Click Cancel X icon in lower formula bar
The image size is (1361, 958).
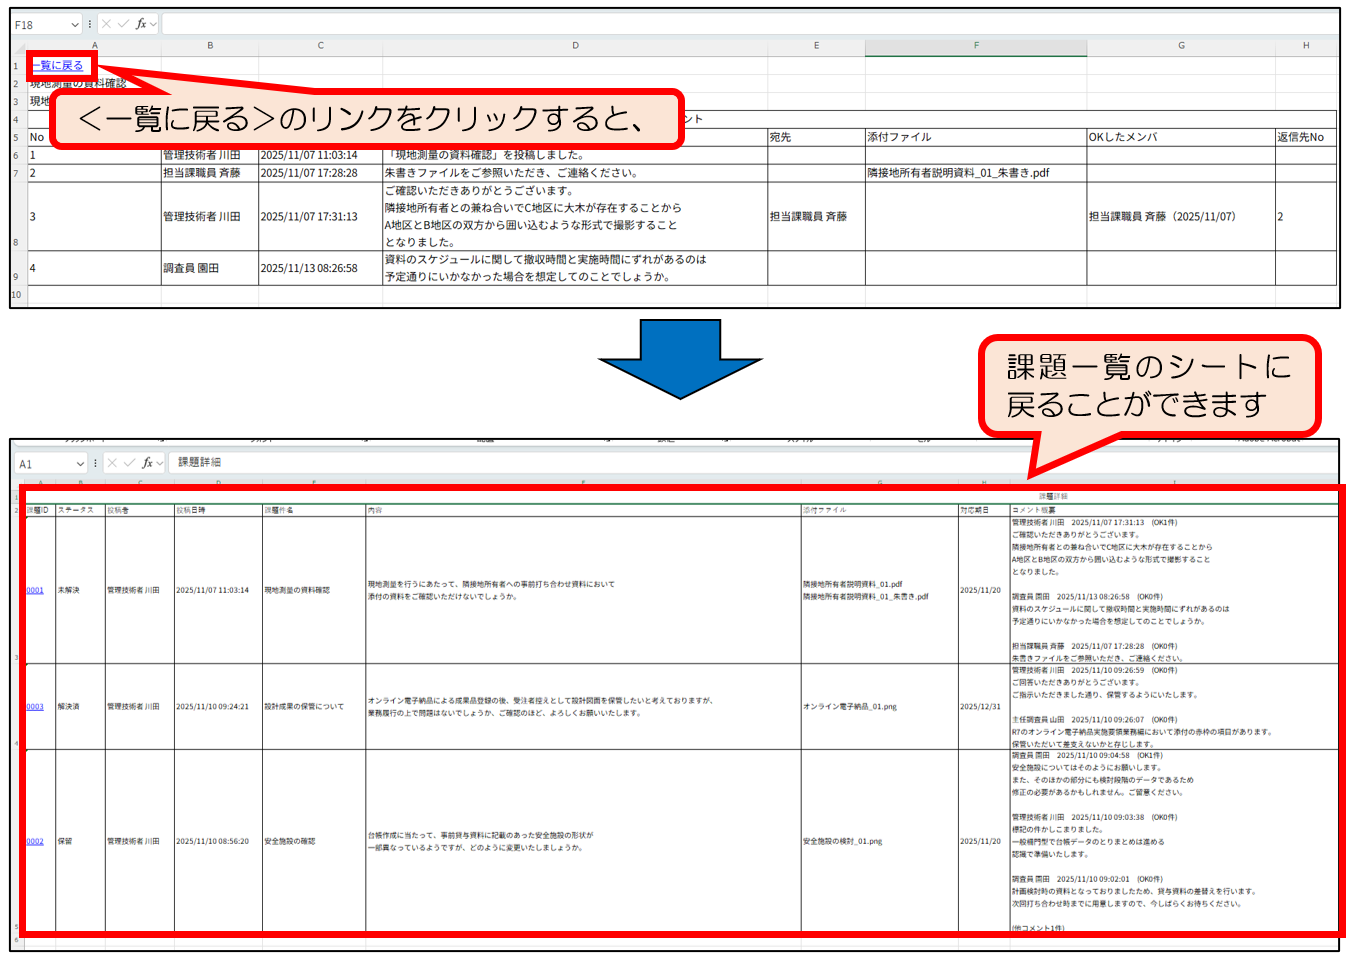click(x=112, y=463)
